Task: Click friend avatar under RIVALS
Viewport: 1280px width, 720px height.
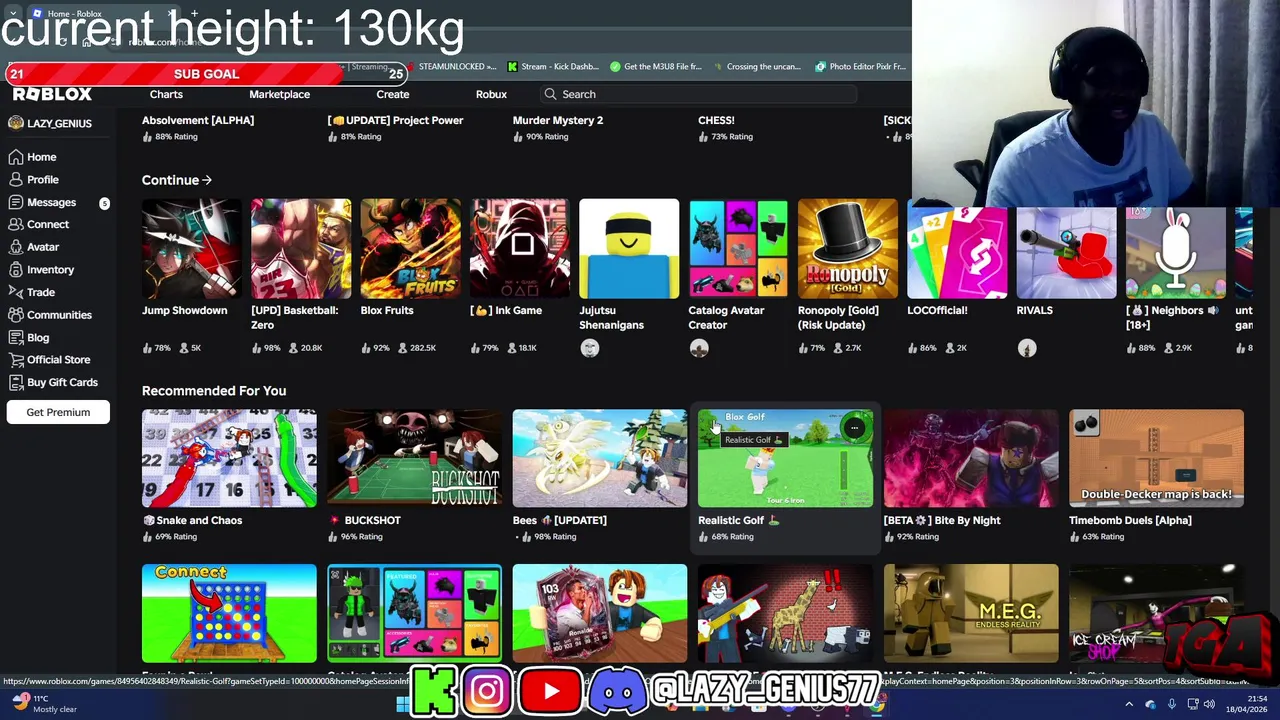Action: pyautogui.click(x=1027, y=348)
